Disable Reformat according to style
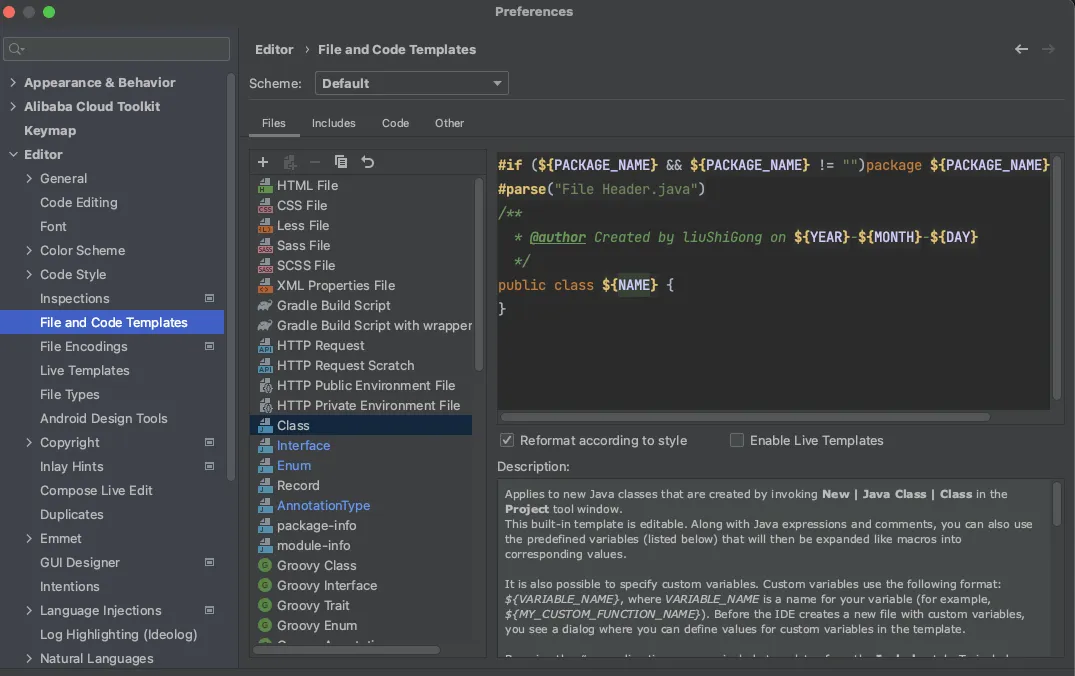Viewport: 1075px width, 676px height. point(507,440)
